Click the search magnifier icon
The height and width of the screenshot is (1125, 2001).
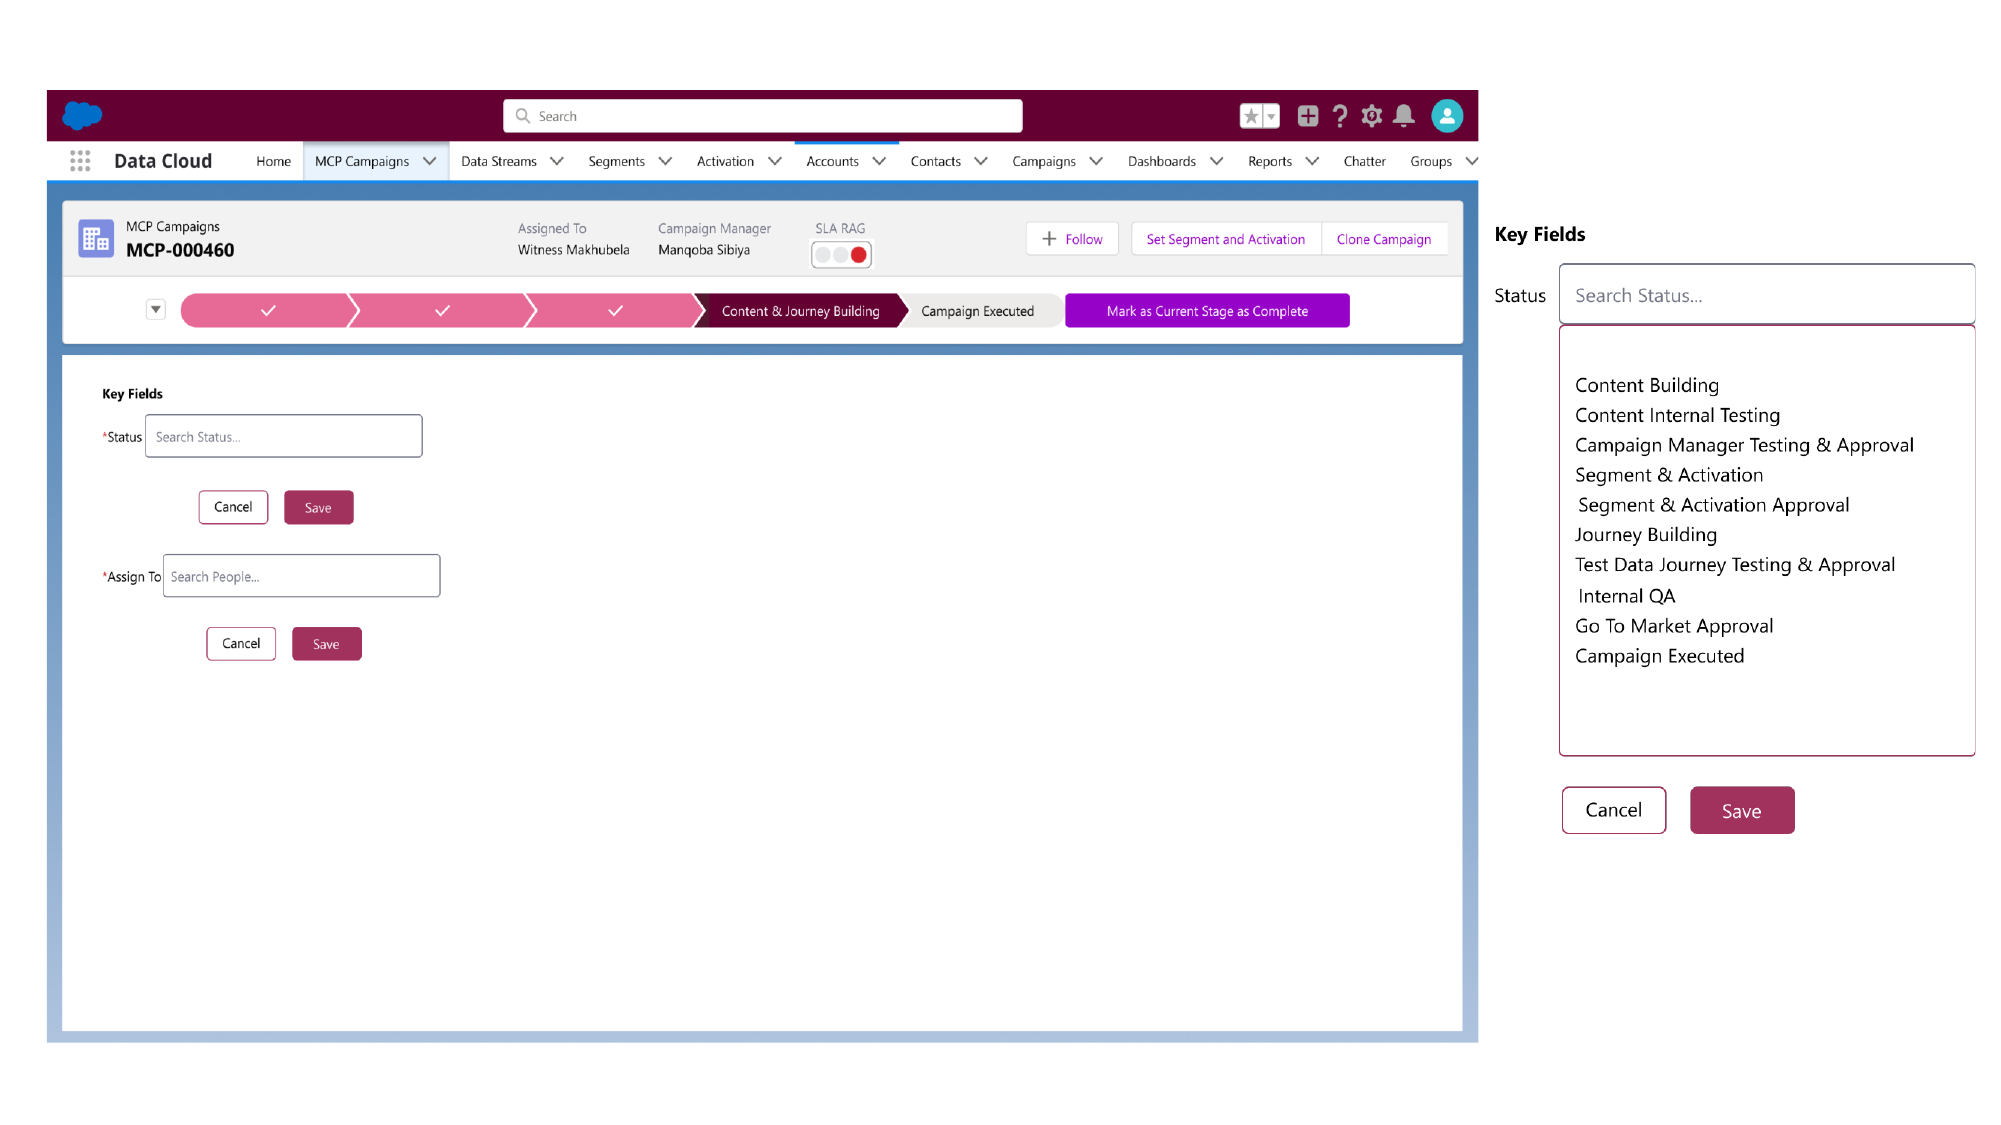[522, 116]
